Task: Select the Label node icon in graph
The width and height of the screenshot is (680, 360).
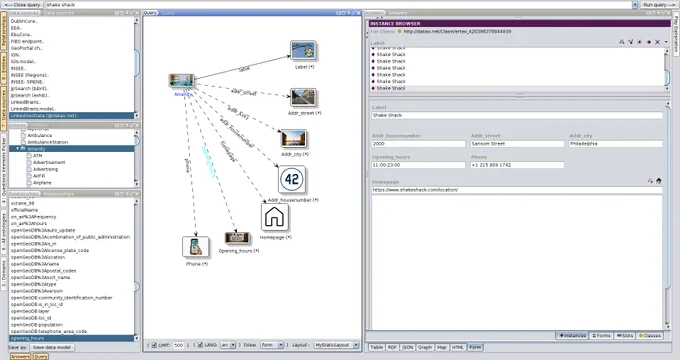Action: [x=303, y=51]
